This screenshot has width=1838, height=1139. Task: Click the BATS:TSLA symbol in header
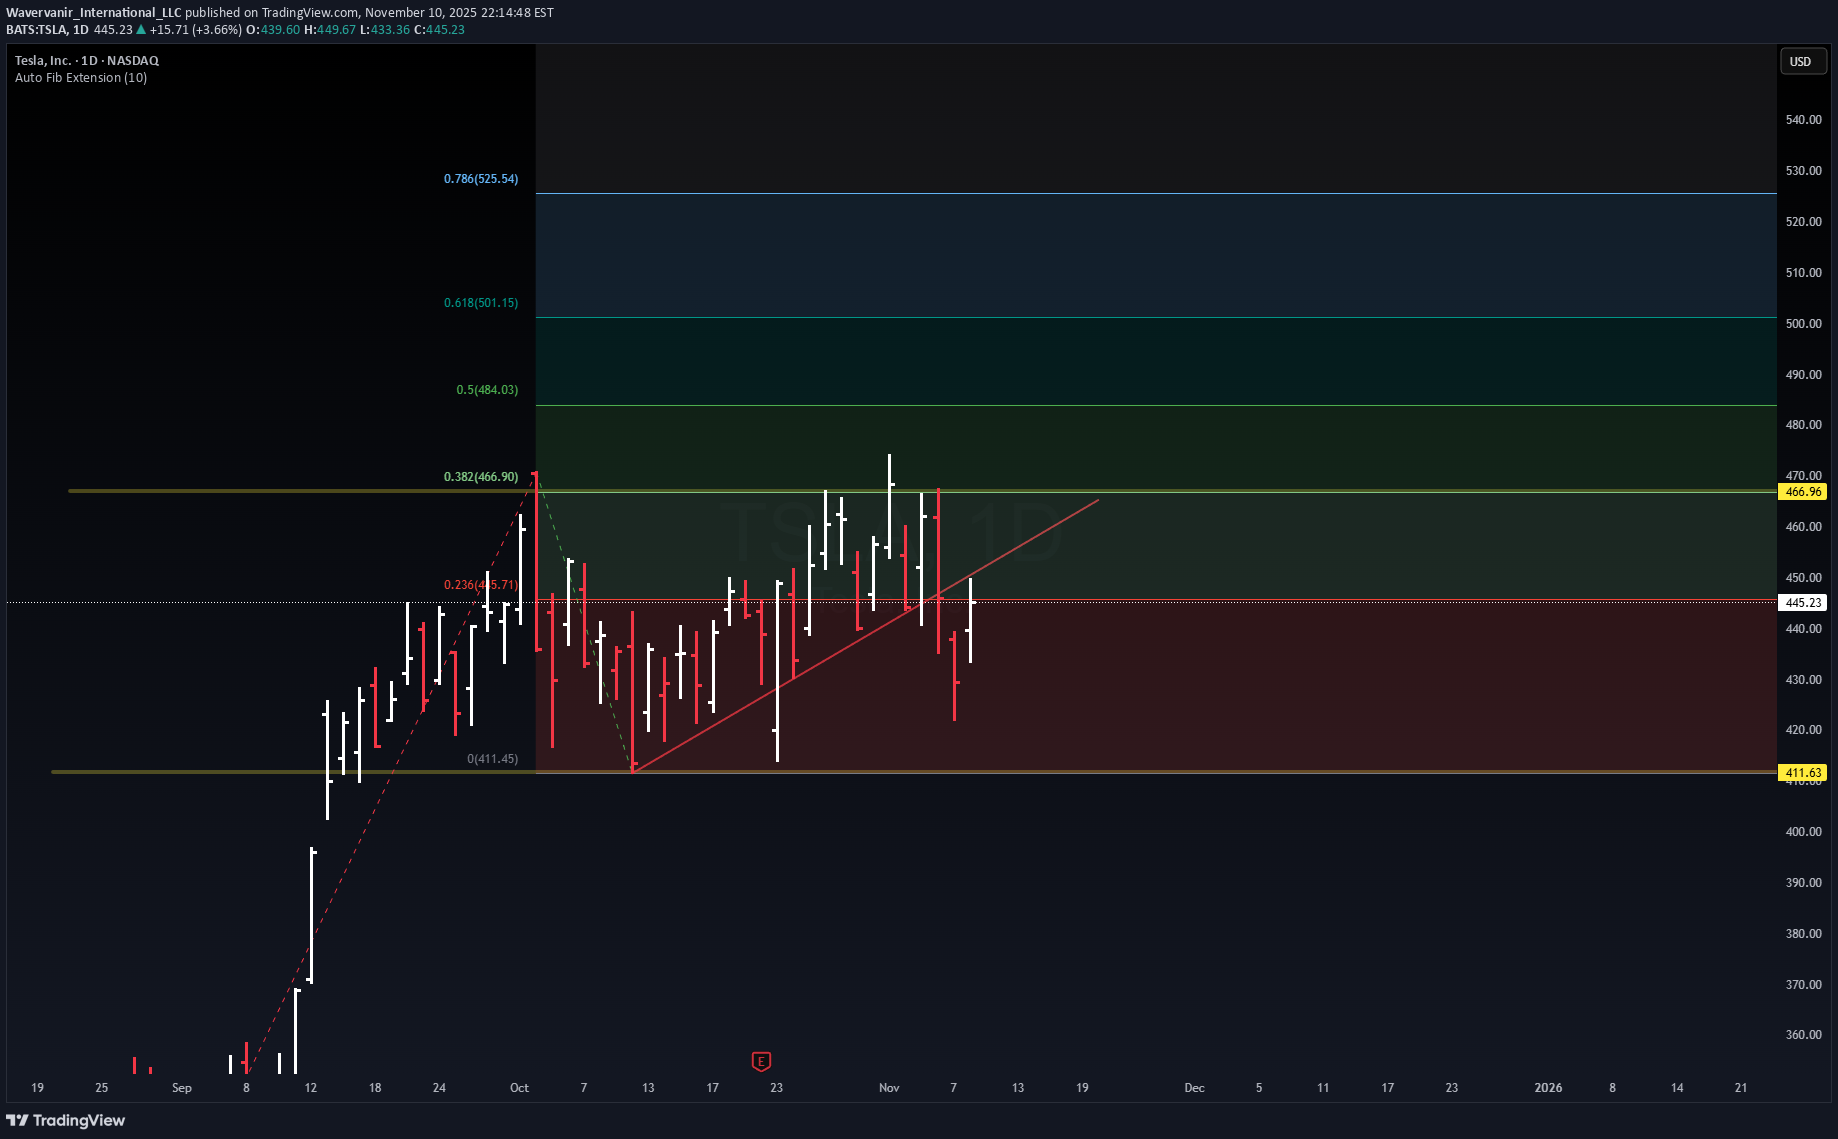click(36, 30)
